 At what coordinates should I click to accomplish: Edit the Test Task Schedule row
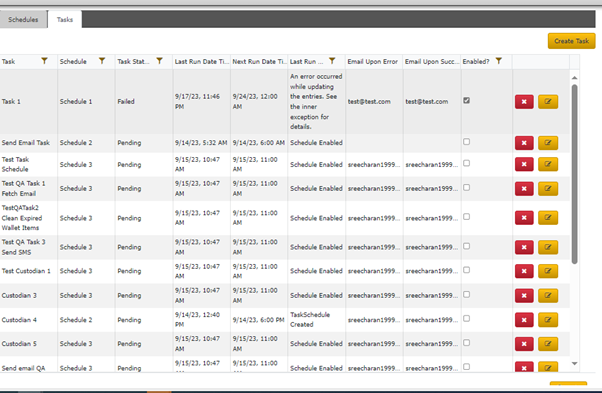tap(548, 164)
